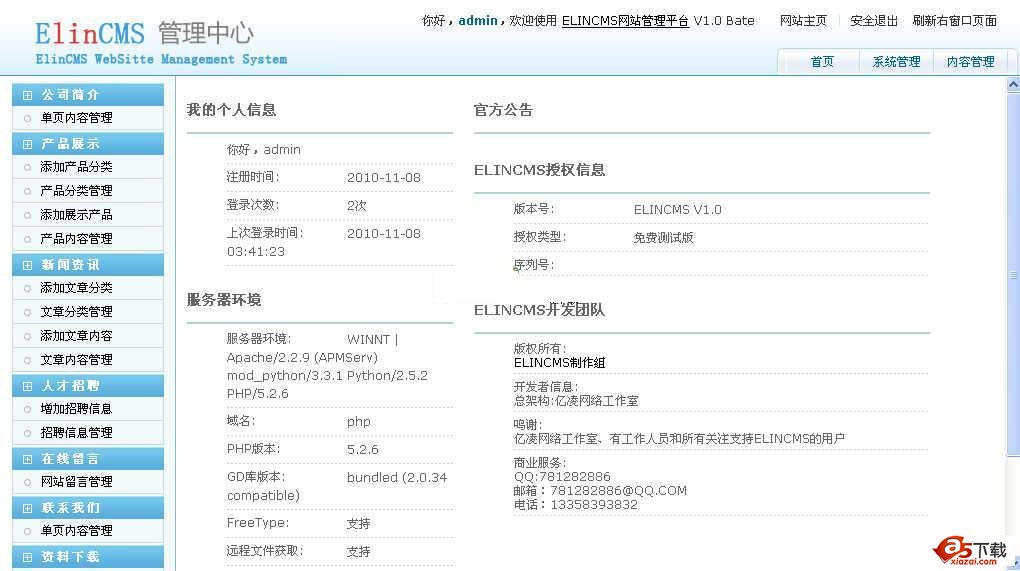This screenshot has width=1020, height=571.
Task: Click the 服务器环境 heading
Action: pyautogui.click(x=224, y=300)
